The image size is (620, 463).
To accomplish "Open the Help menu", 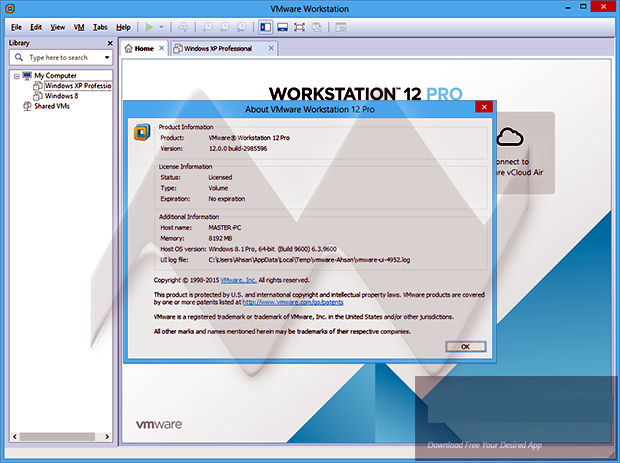I will click(123, 27).
